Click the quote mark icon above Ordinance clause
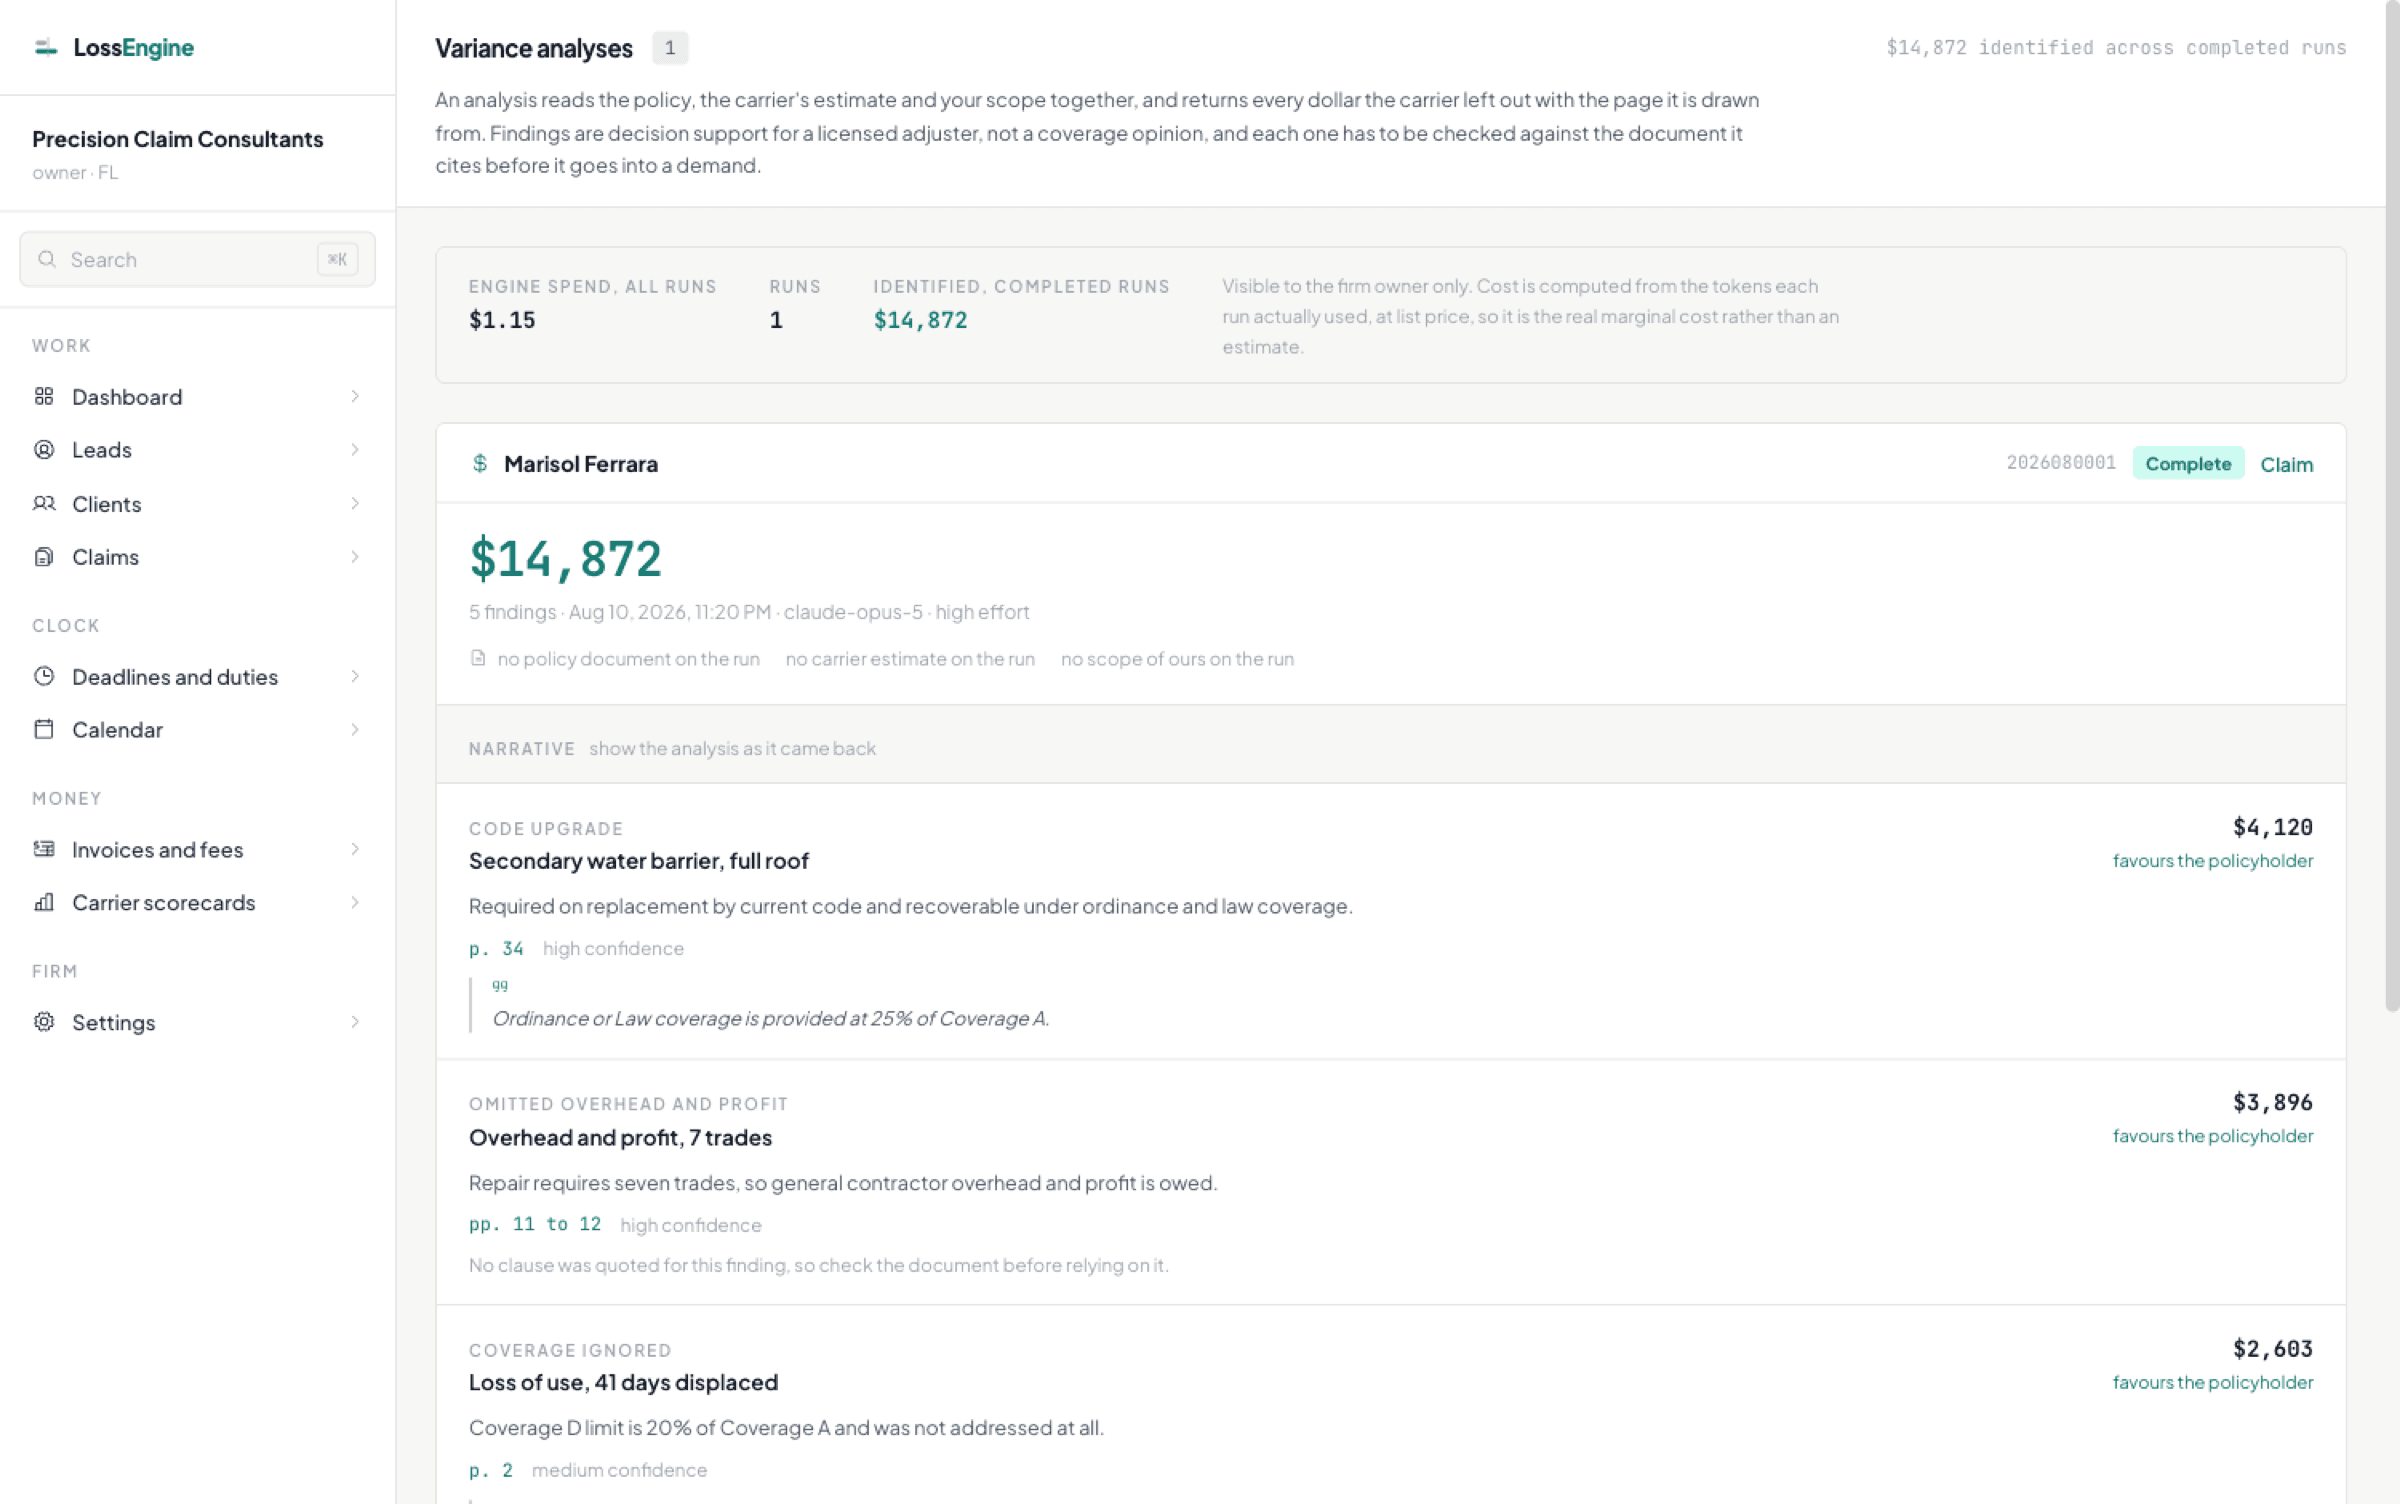The height and width of the screenshot is (1504, 2400). [x=500, y=986]
